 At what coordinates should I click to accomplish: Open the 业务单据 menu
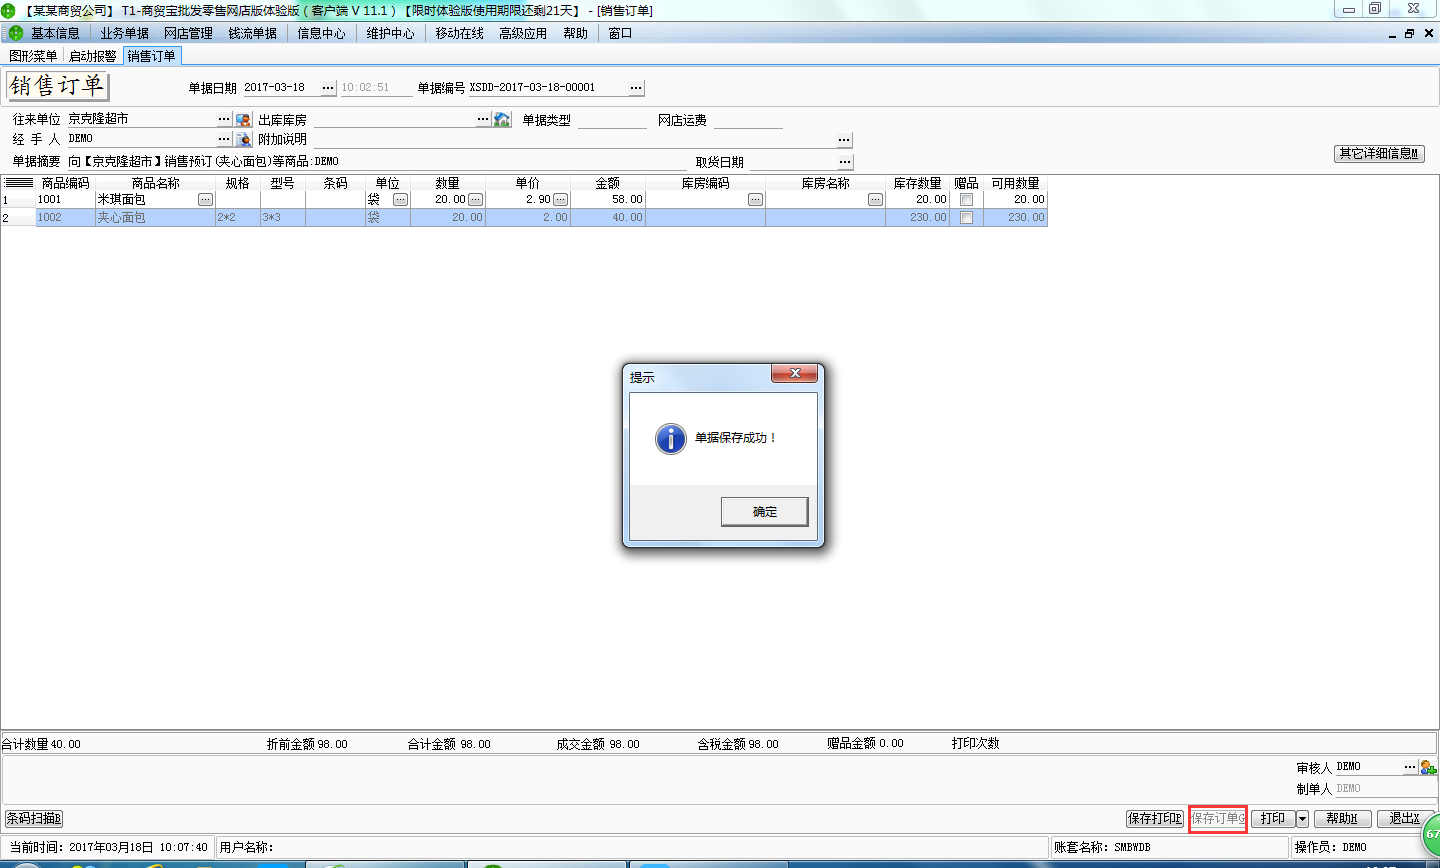(124, 33)
